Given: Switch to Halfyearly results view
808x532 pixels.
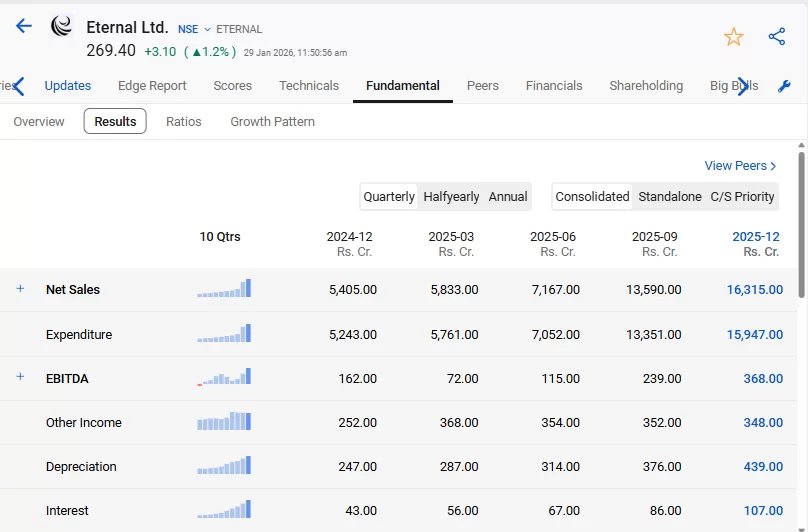Looking at the screenshot, I should 451,197.
